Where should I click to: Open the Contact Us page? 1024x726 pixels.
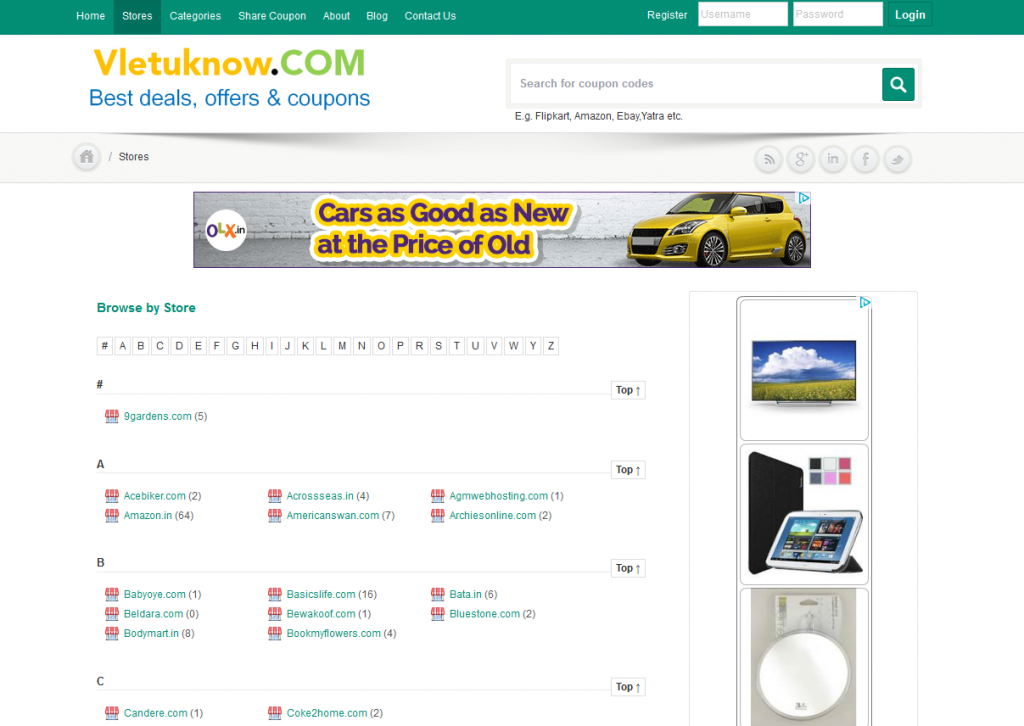point(430,16)
